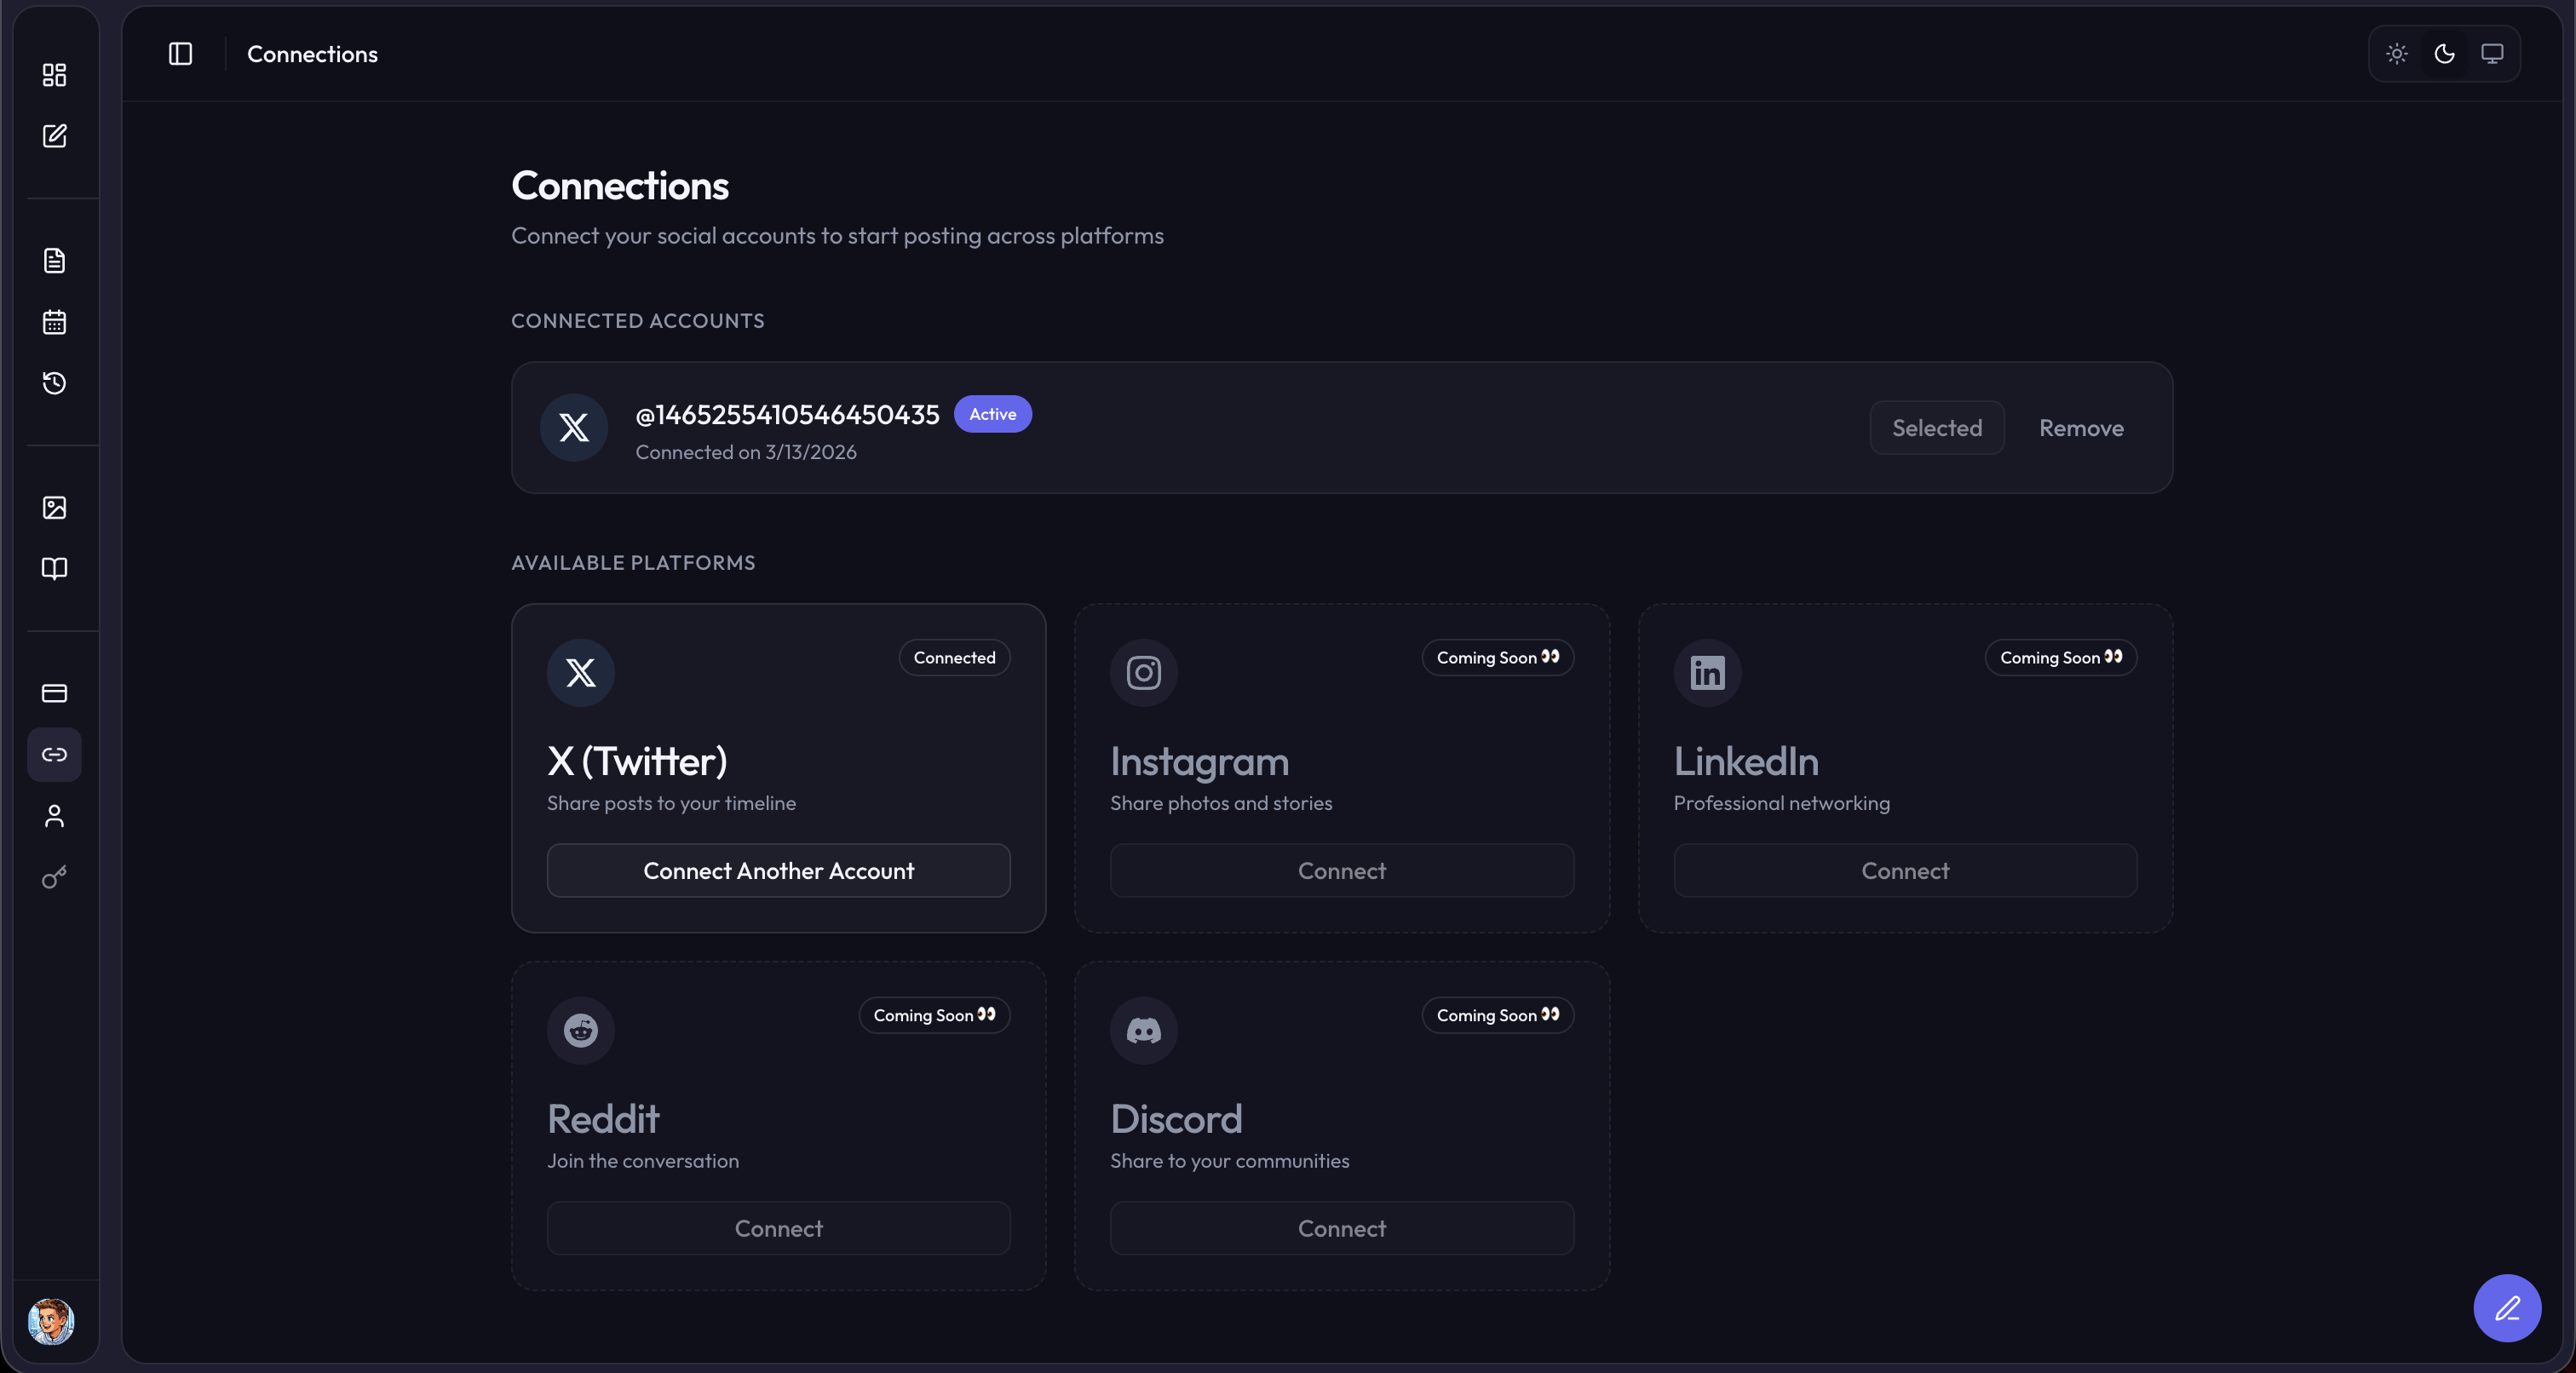This screenshot has height=1373, width=2576.
Task: Click Connect under Instagram card
Action: click(1341, 871)
